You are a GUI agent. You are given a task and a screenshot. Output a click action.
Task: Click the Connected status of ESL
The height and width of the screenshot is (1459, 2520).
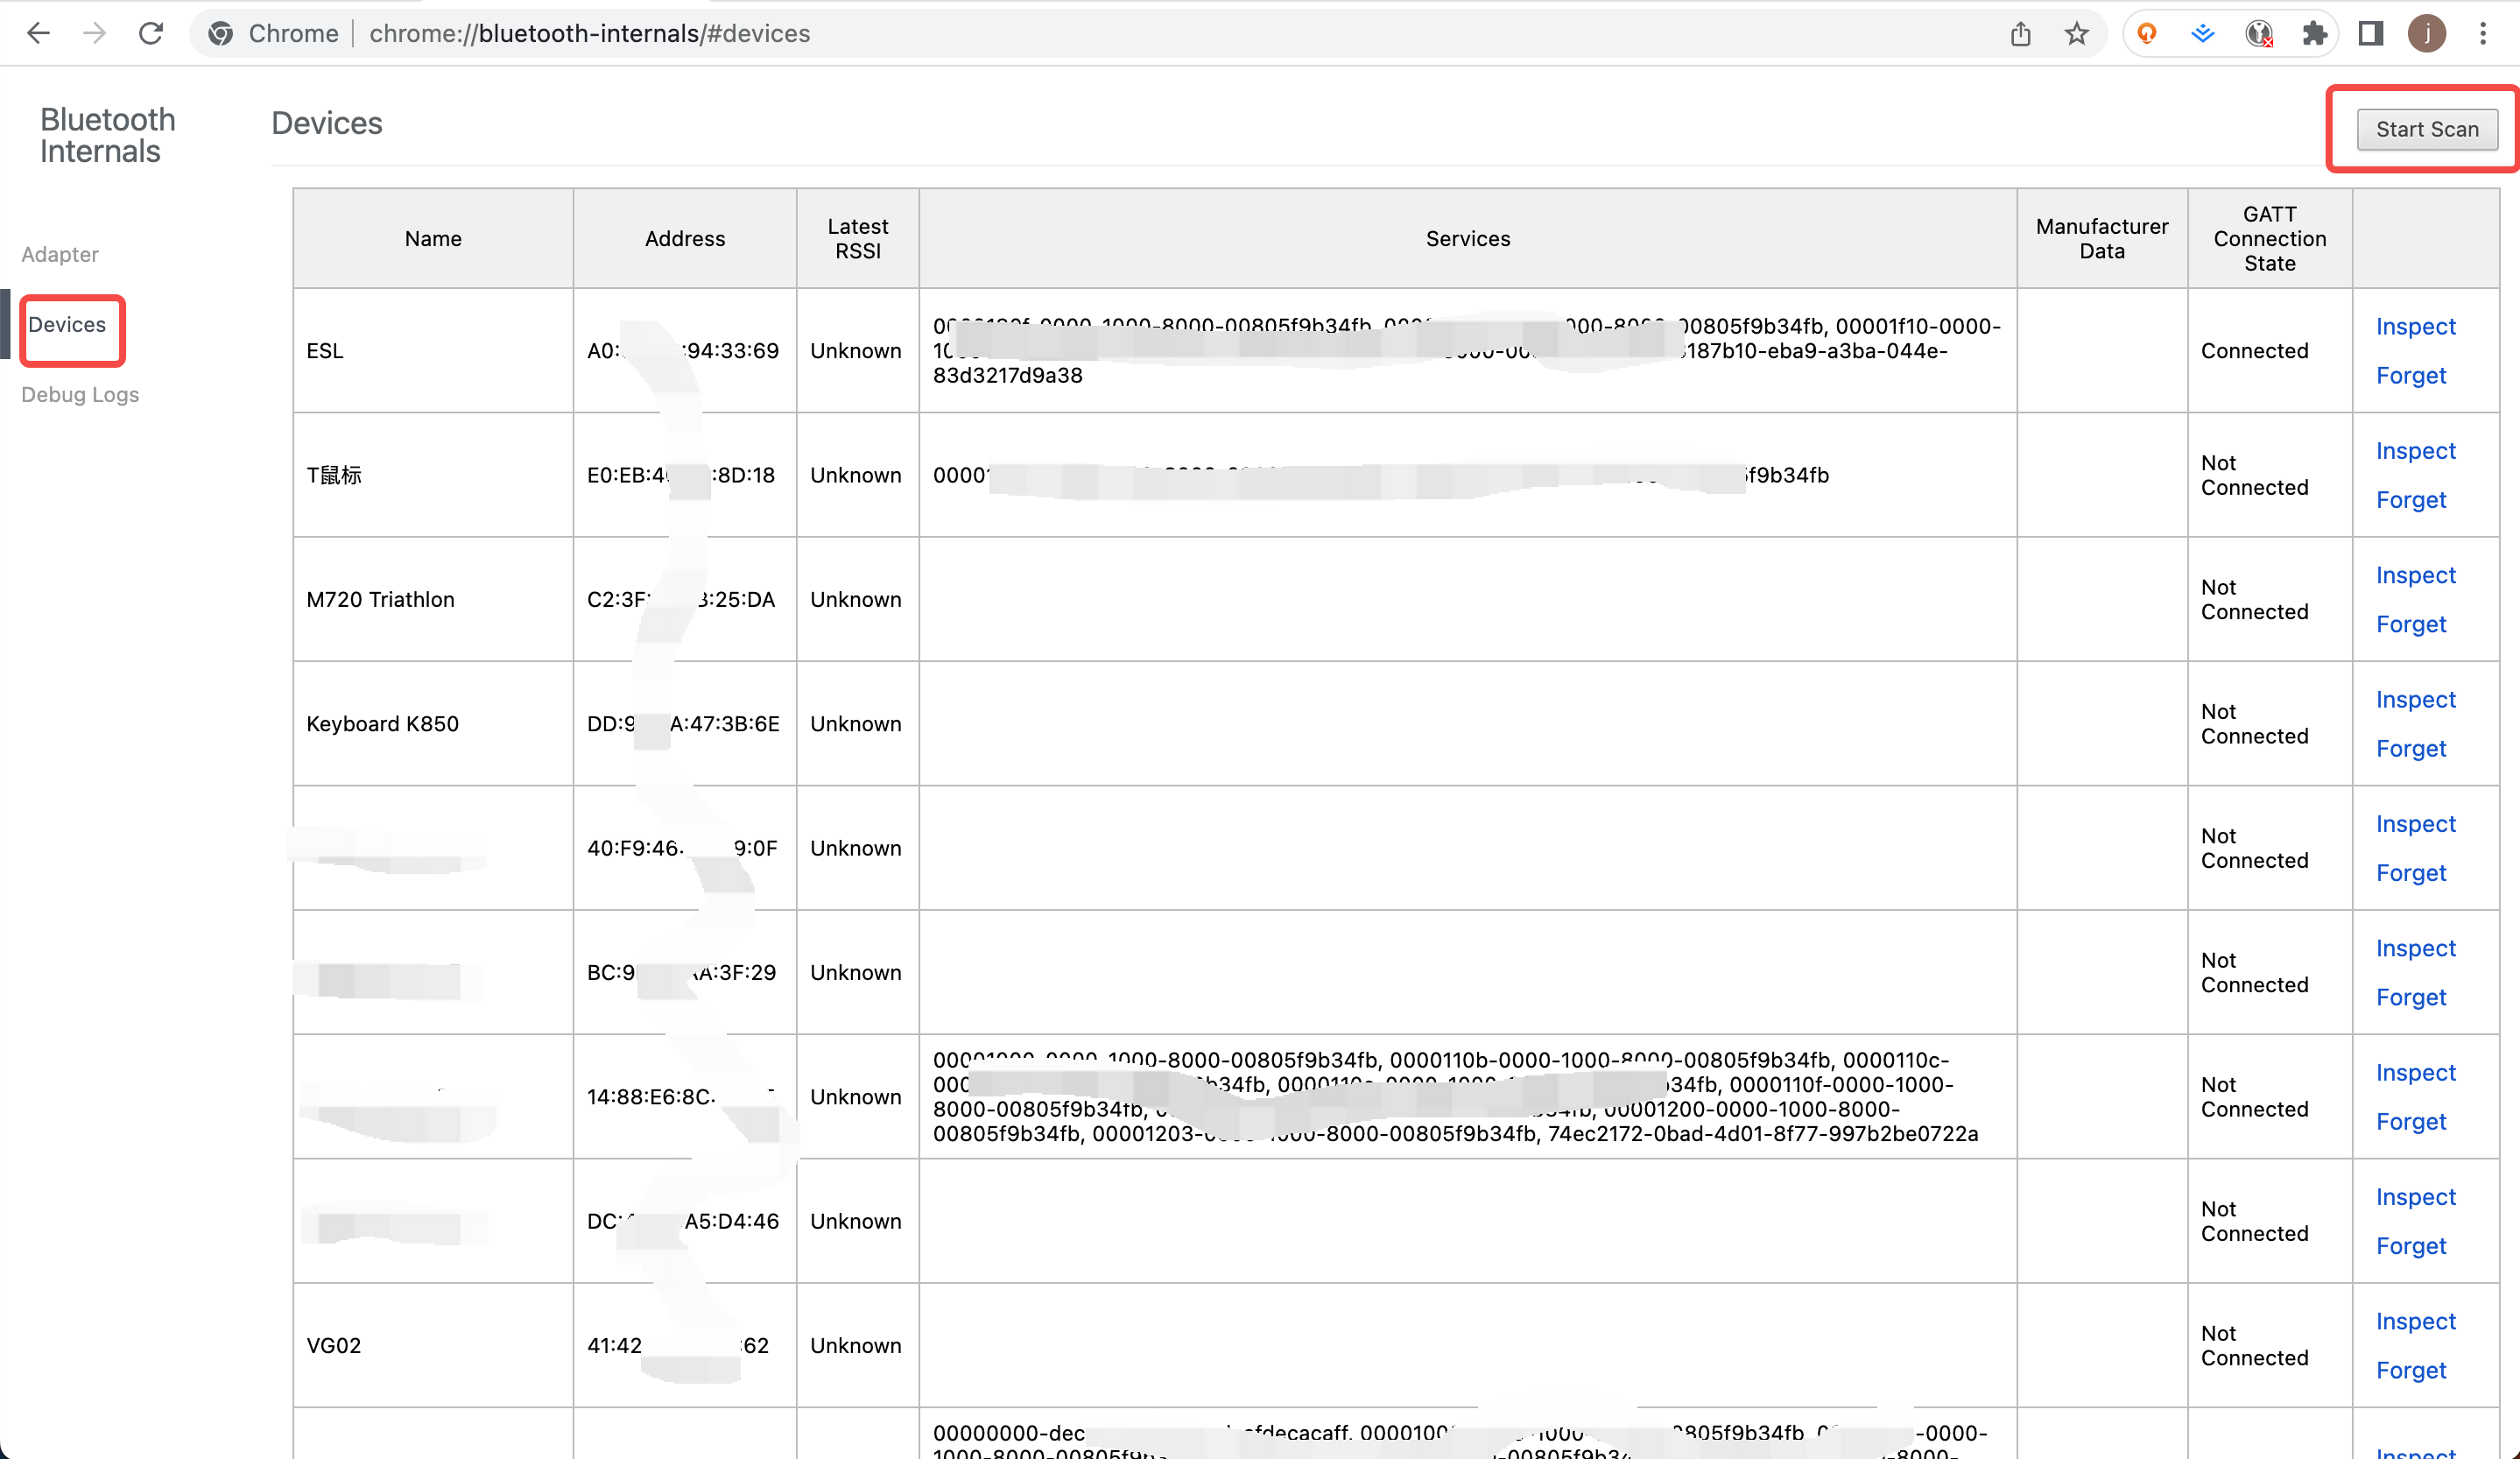2254,350
